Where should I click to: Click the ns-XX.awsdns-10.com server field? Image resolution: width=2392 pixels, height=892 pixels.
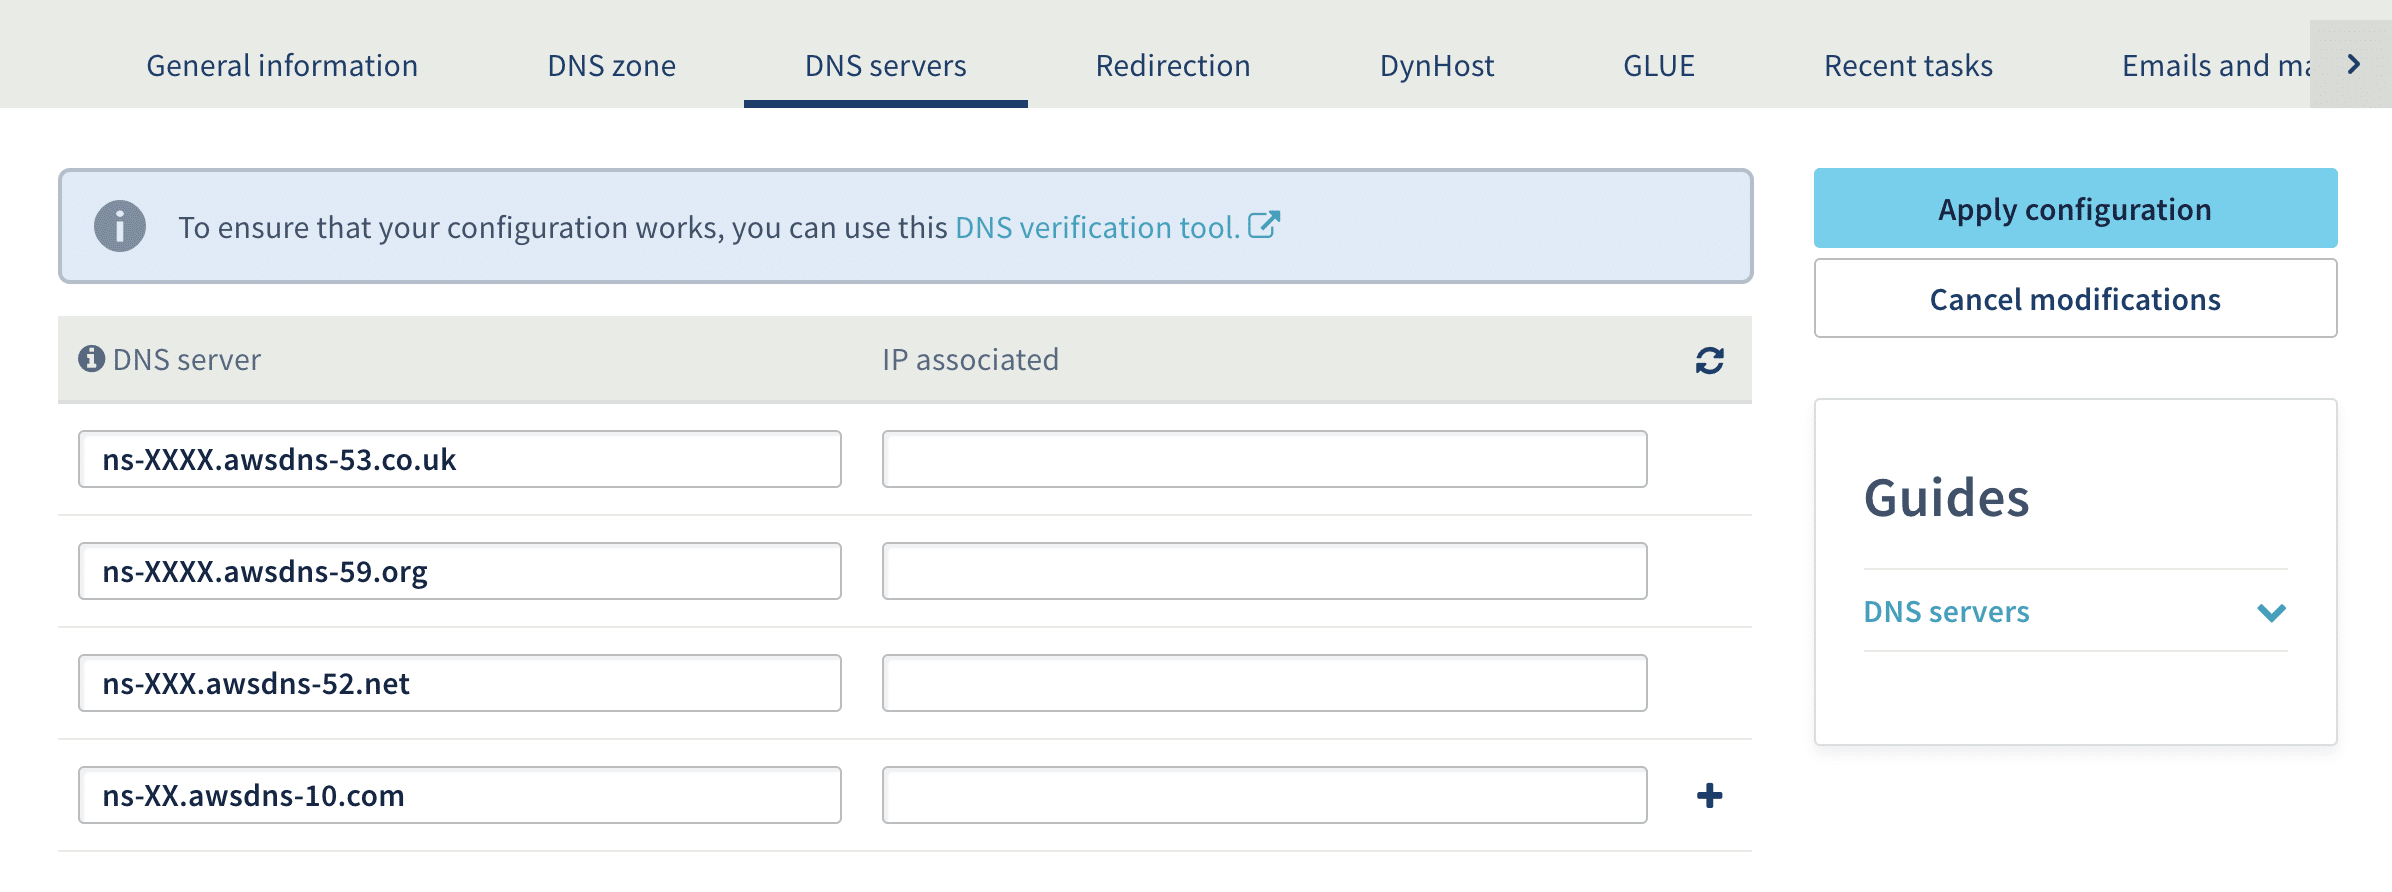tap(460, 795)
